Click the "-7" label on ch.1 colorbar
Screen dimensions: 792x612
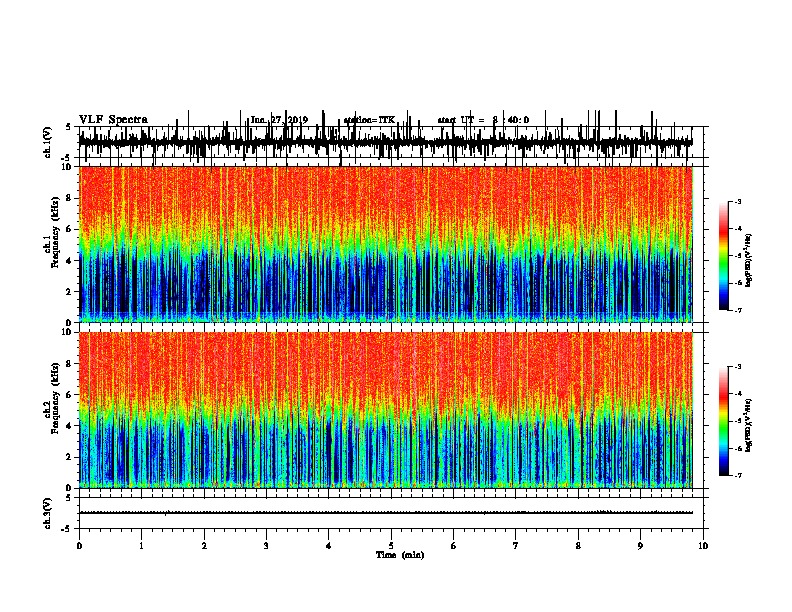[x=738, y=310]
